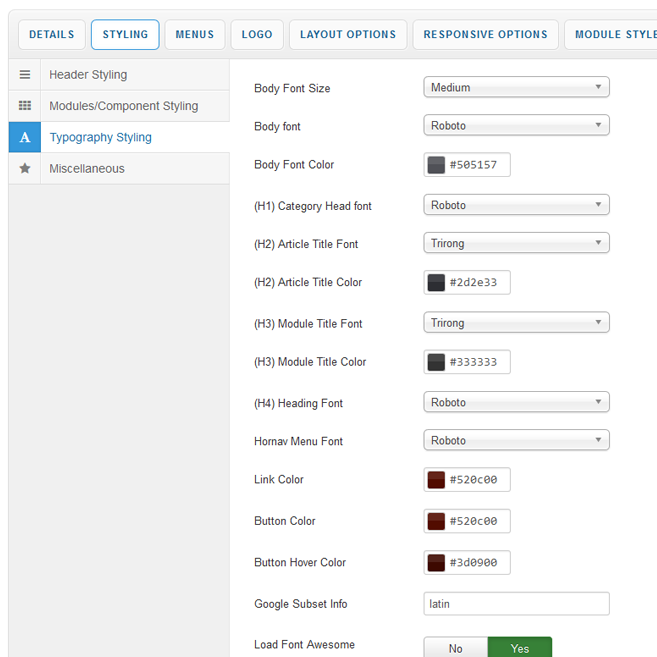Open the (H2) Article Title Font dropdown
The width and height of the screenshot is (657, 657).
516,243
